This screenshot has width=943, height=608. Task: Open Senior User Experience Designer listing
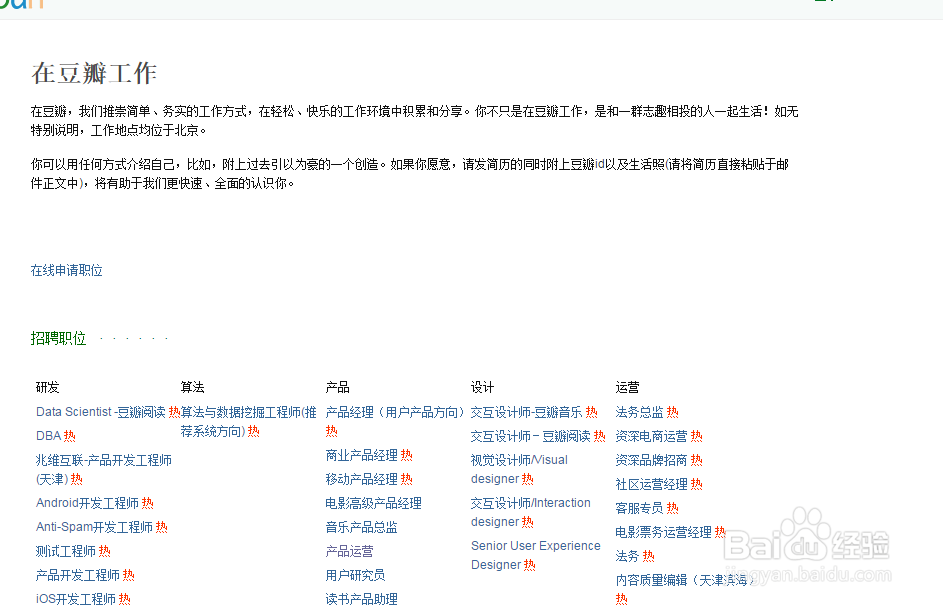pos(535,555)
